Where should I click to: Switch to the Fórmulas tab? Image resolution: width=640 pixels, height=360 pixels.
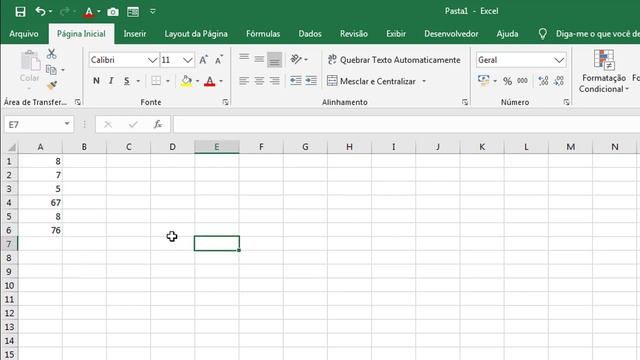tap(263, 34)
